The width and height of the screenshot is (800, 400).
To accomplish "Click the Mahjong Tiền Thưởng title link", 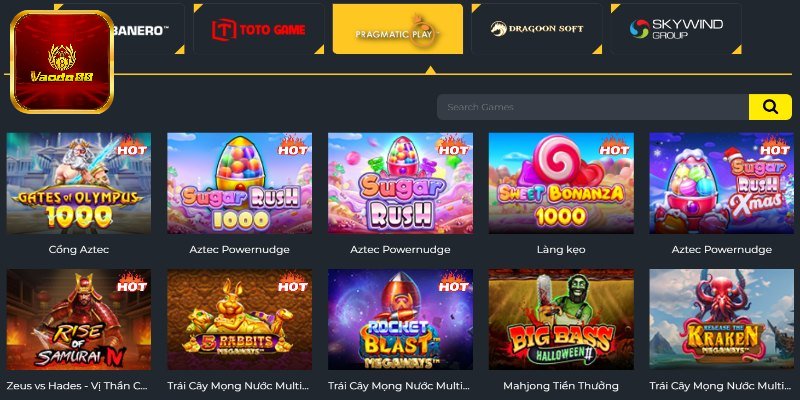I will point(561,386).
